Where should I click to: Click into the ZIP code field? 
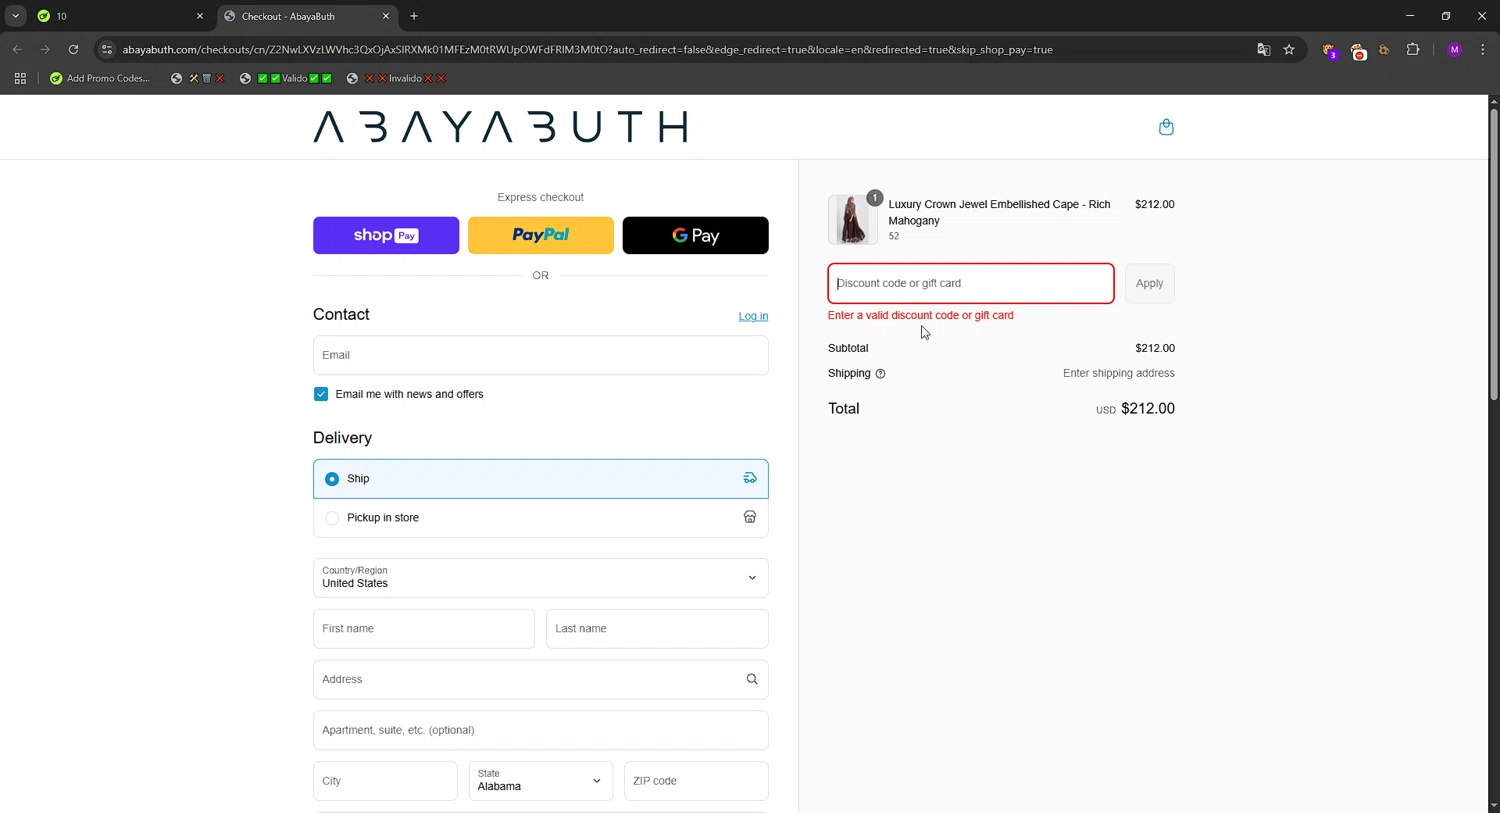click(x=696, y=781)
